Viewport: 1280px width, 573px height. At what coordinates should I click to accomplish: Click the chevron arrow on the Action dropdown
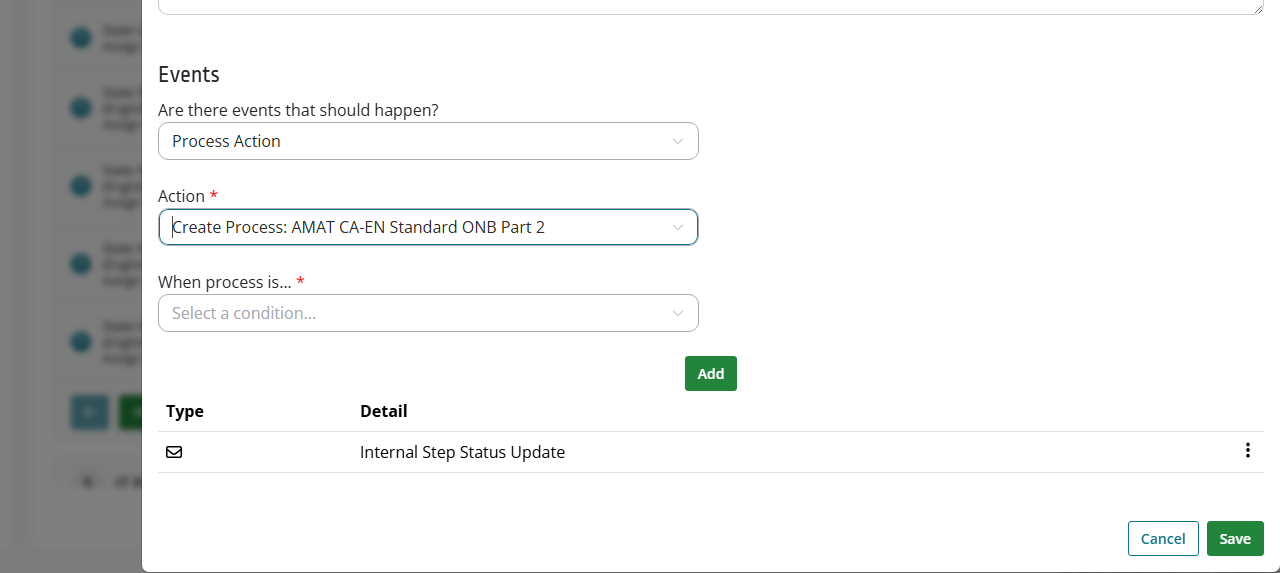click(x=678, y=227)
